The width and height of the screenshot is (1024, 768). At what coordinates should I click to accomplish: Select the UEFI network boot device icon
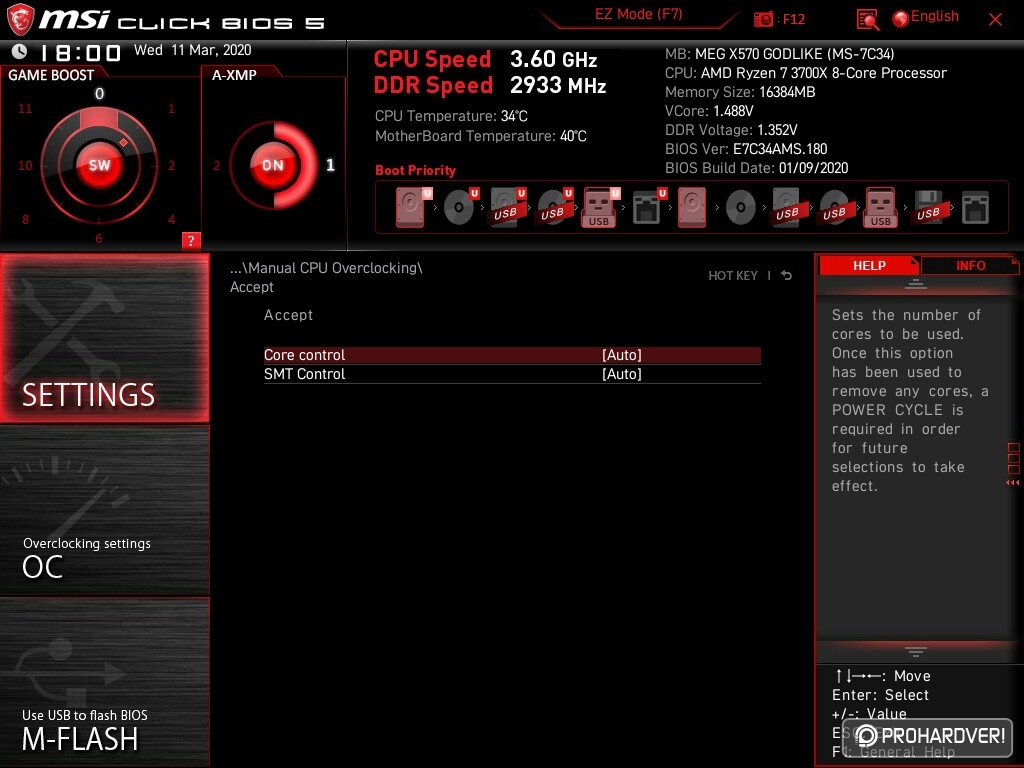pyautogui.click(x=648, y=207)
